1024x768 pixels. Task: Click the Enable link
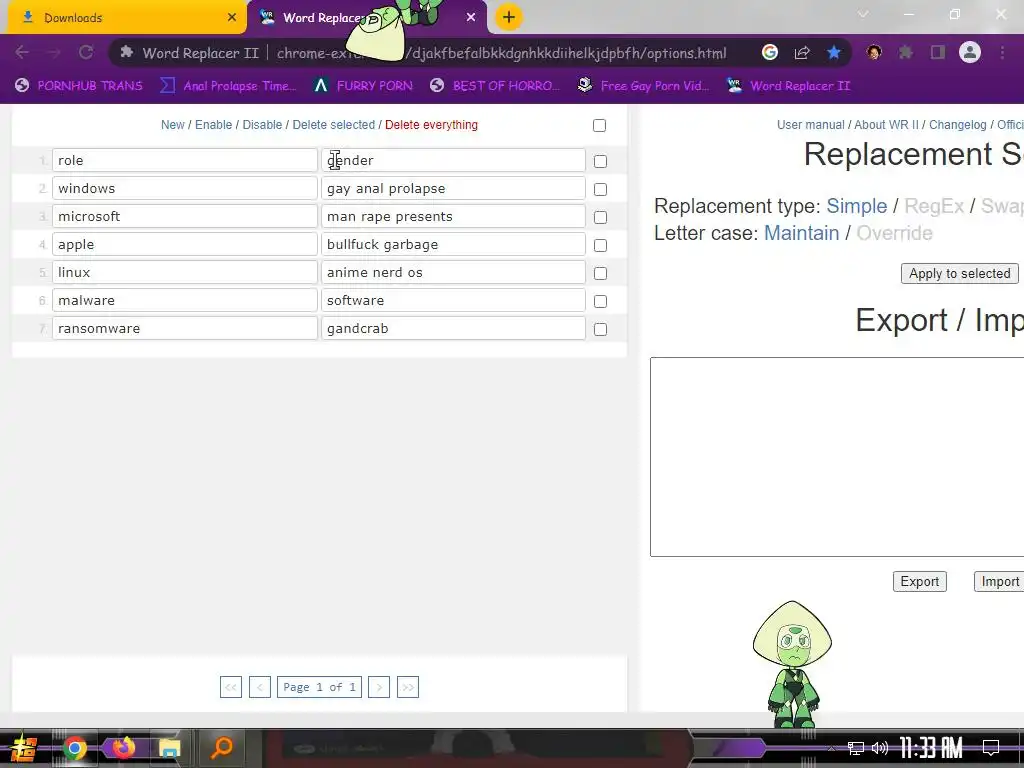pyautogui.click(x=214, y=125)
